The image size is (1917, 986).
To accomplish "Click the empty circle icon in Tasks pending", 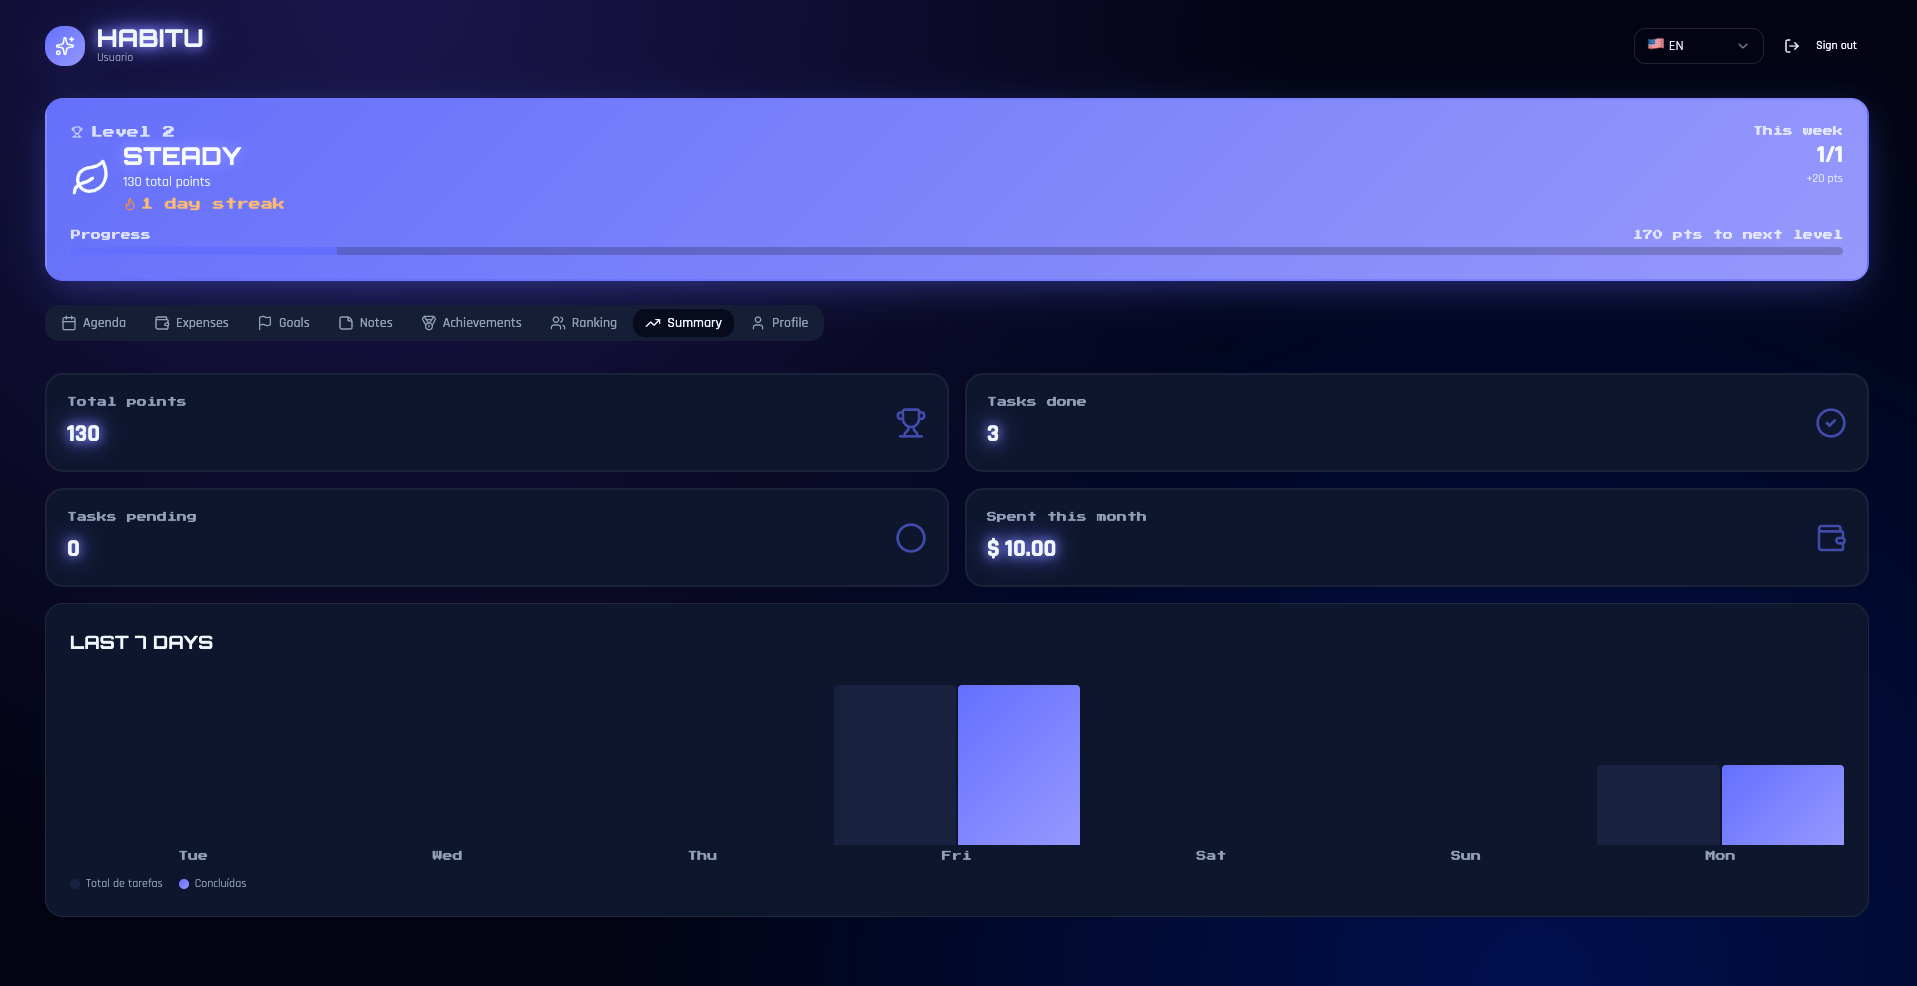I will pyautogui.click(x=910, y=538).
